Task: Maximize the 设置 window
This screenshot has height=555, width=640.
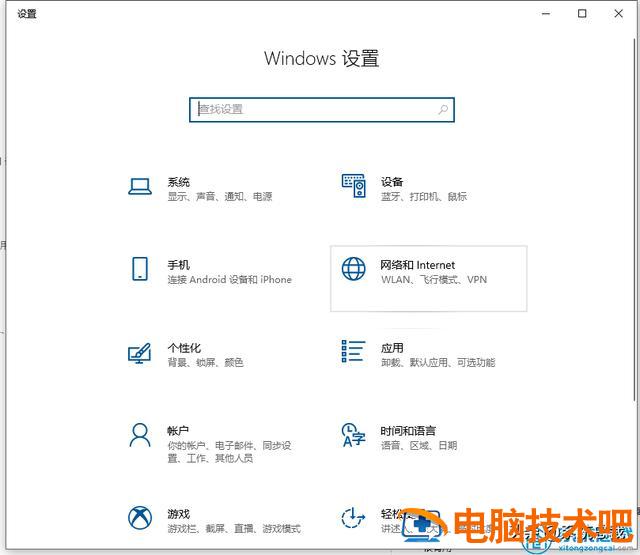Action: 582,14
